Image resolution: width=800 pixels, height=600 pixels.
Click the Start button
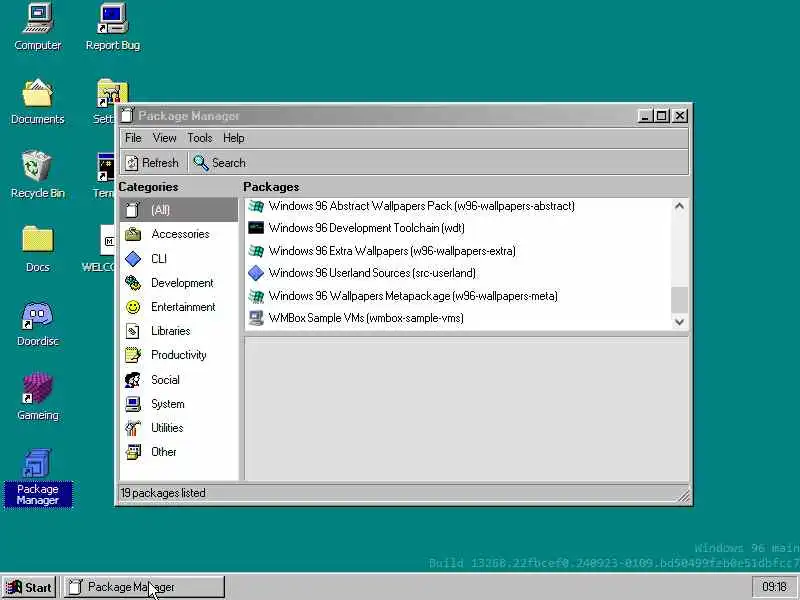(29, 587)
